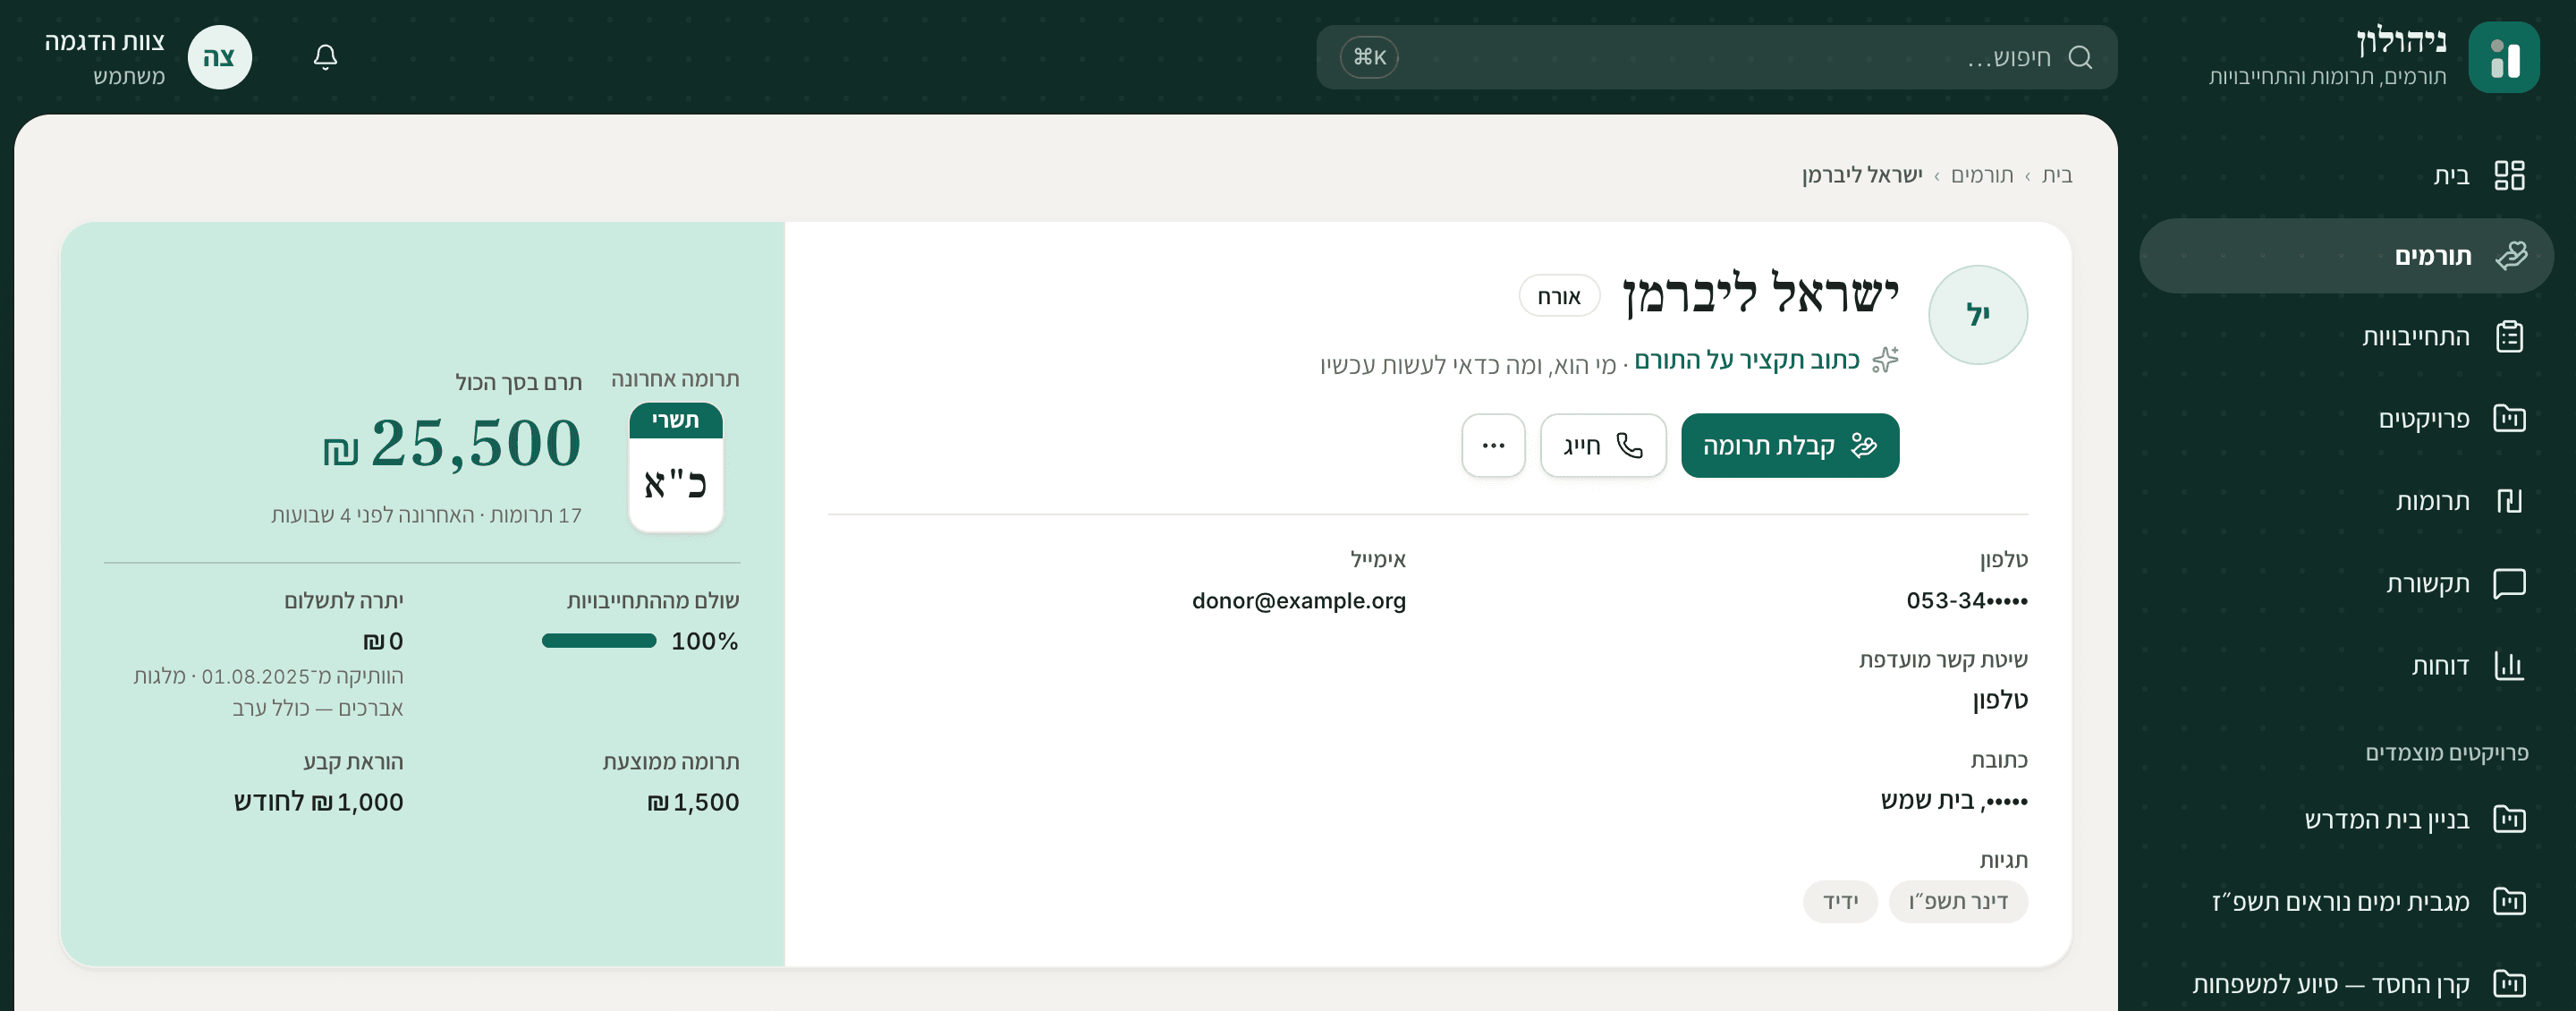Go to the תרומות sidebar item

tap(2346, 500)
